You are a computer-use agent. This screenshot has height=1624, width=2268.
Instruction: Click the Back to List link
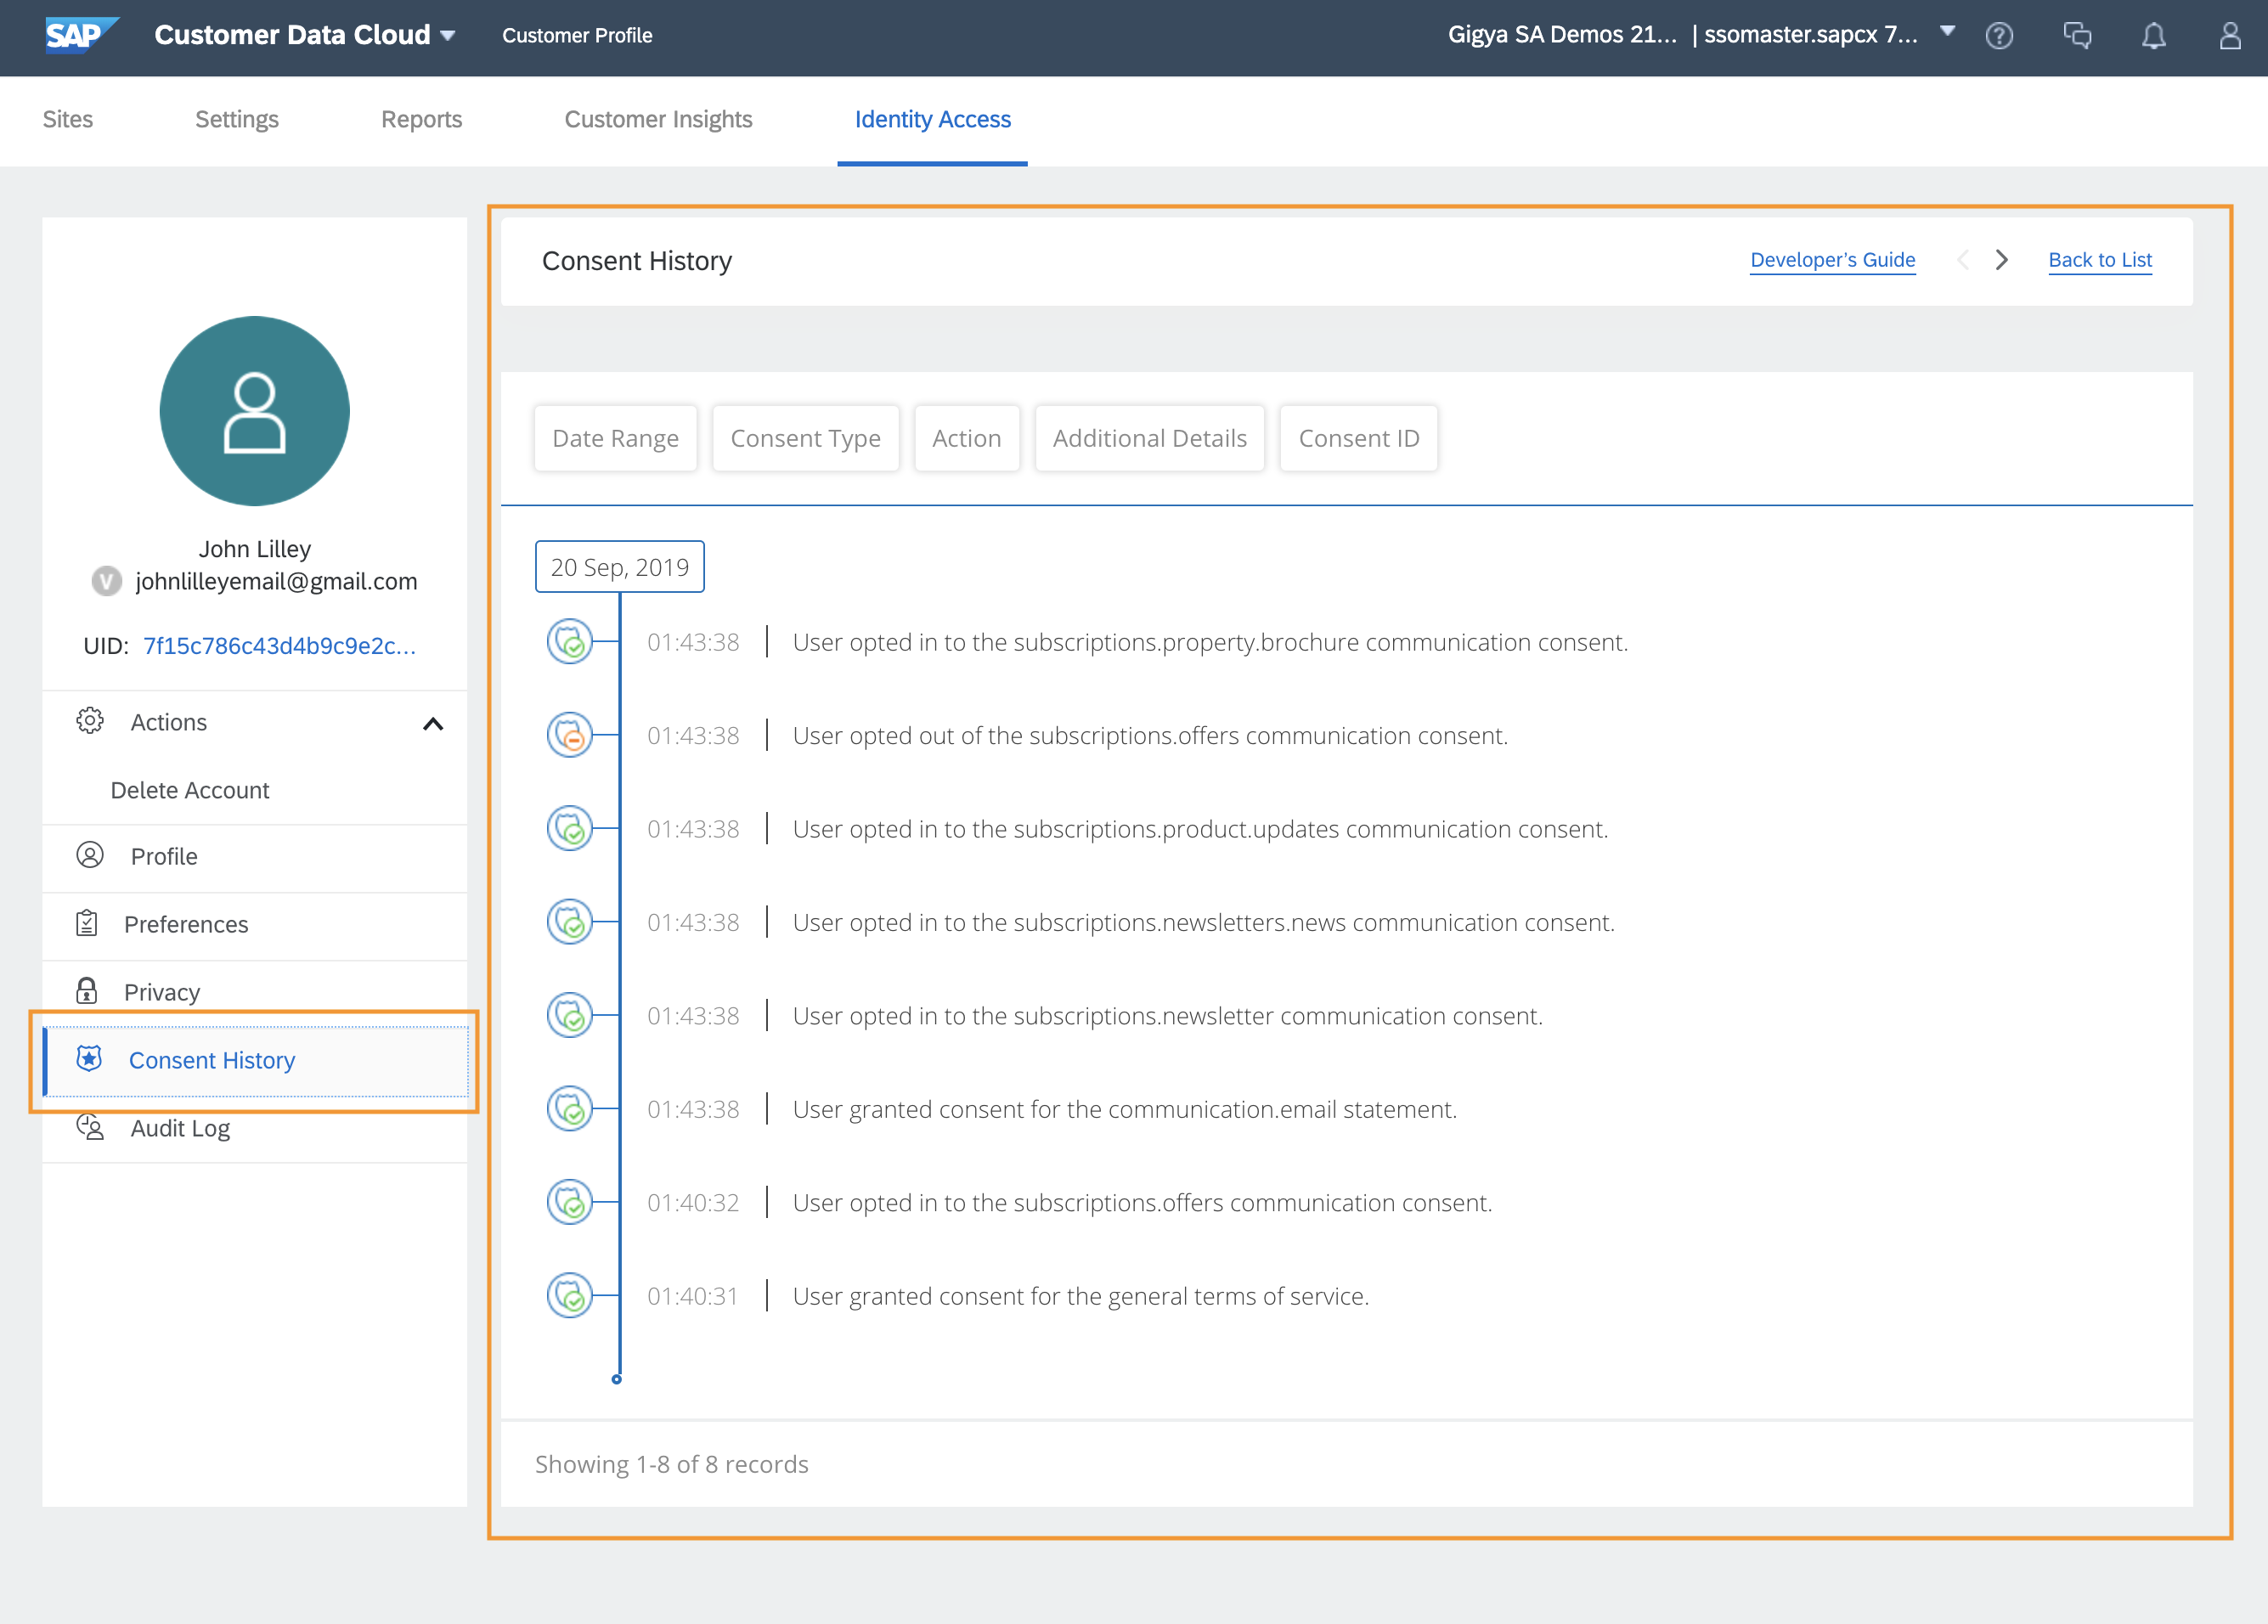(2099, 260)
